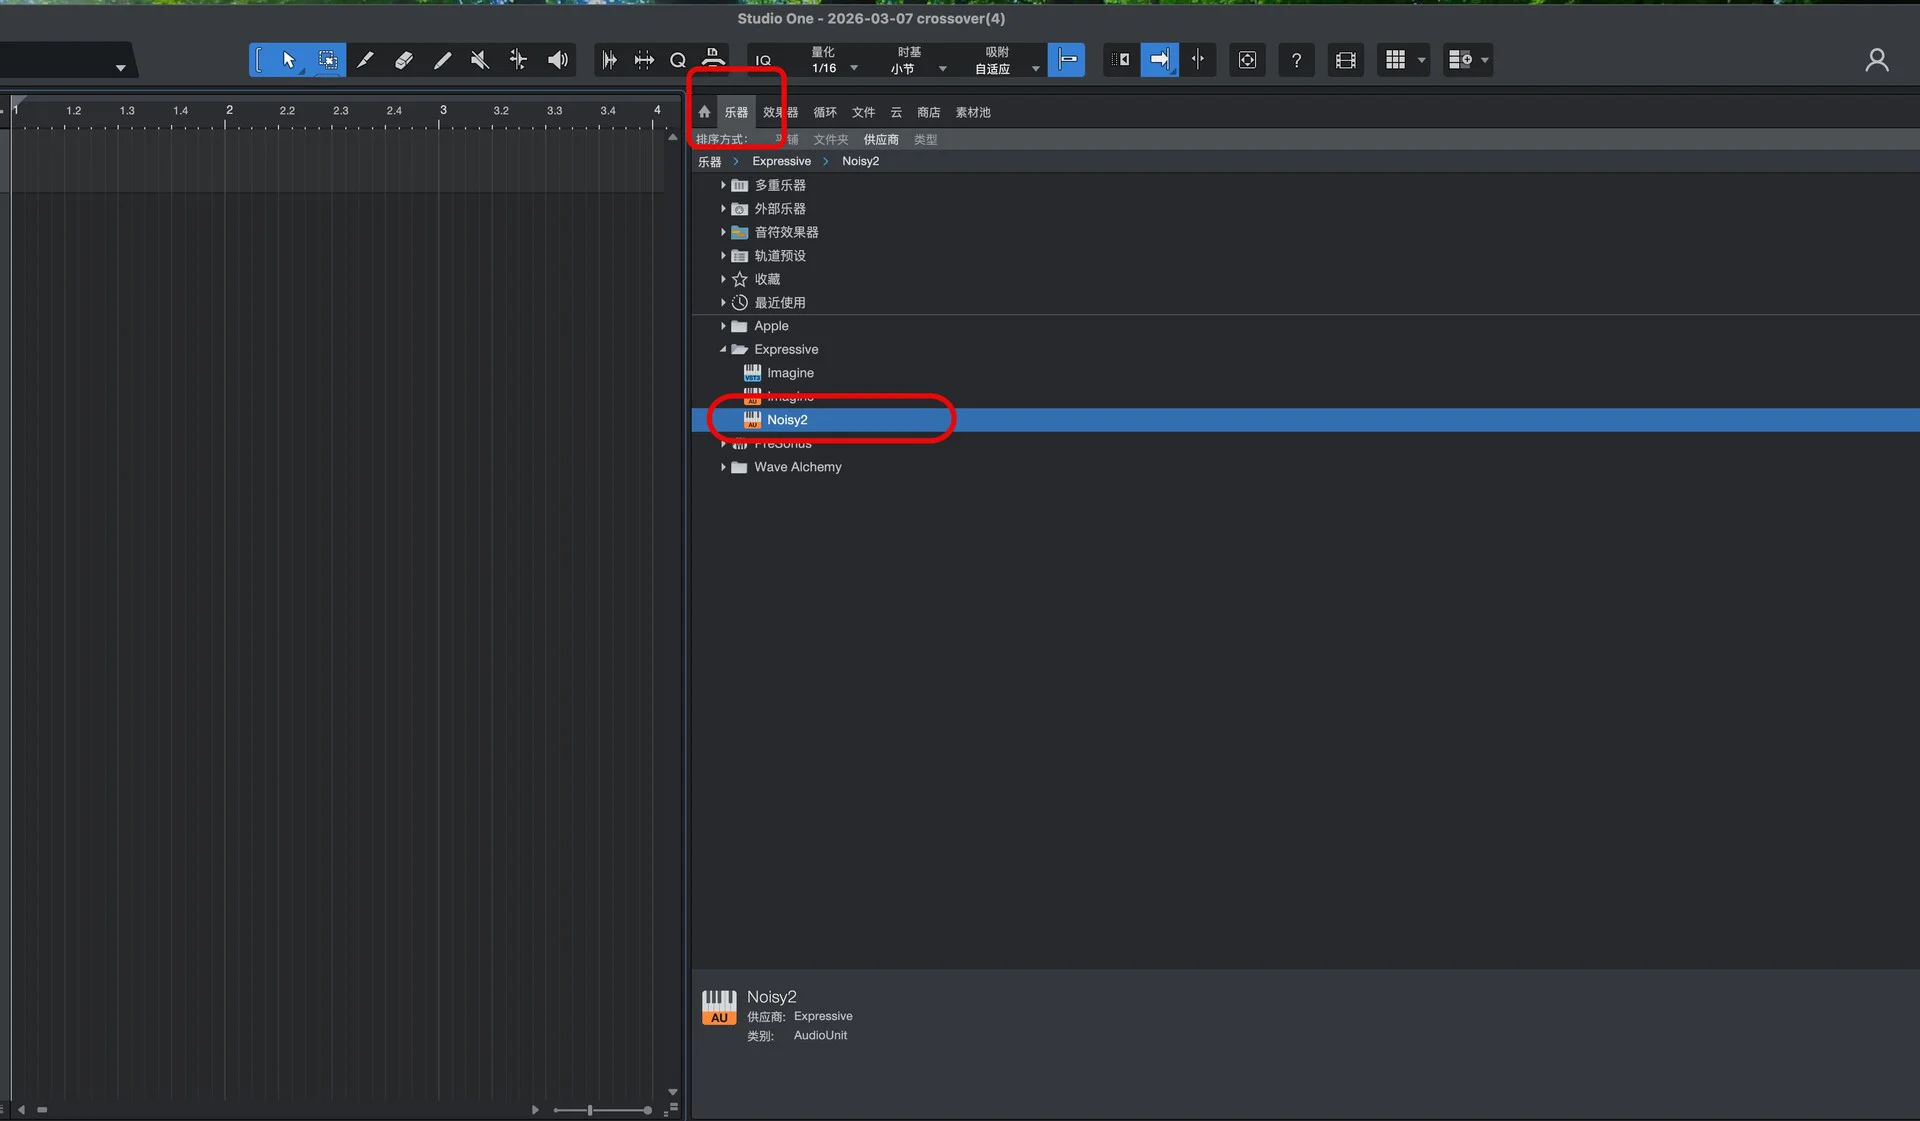The height and width of the screenshot is (1121, 1920).
Task: Switch to the 循环 browser tab
Action: [x=824, y=112]
